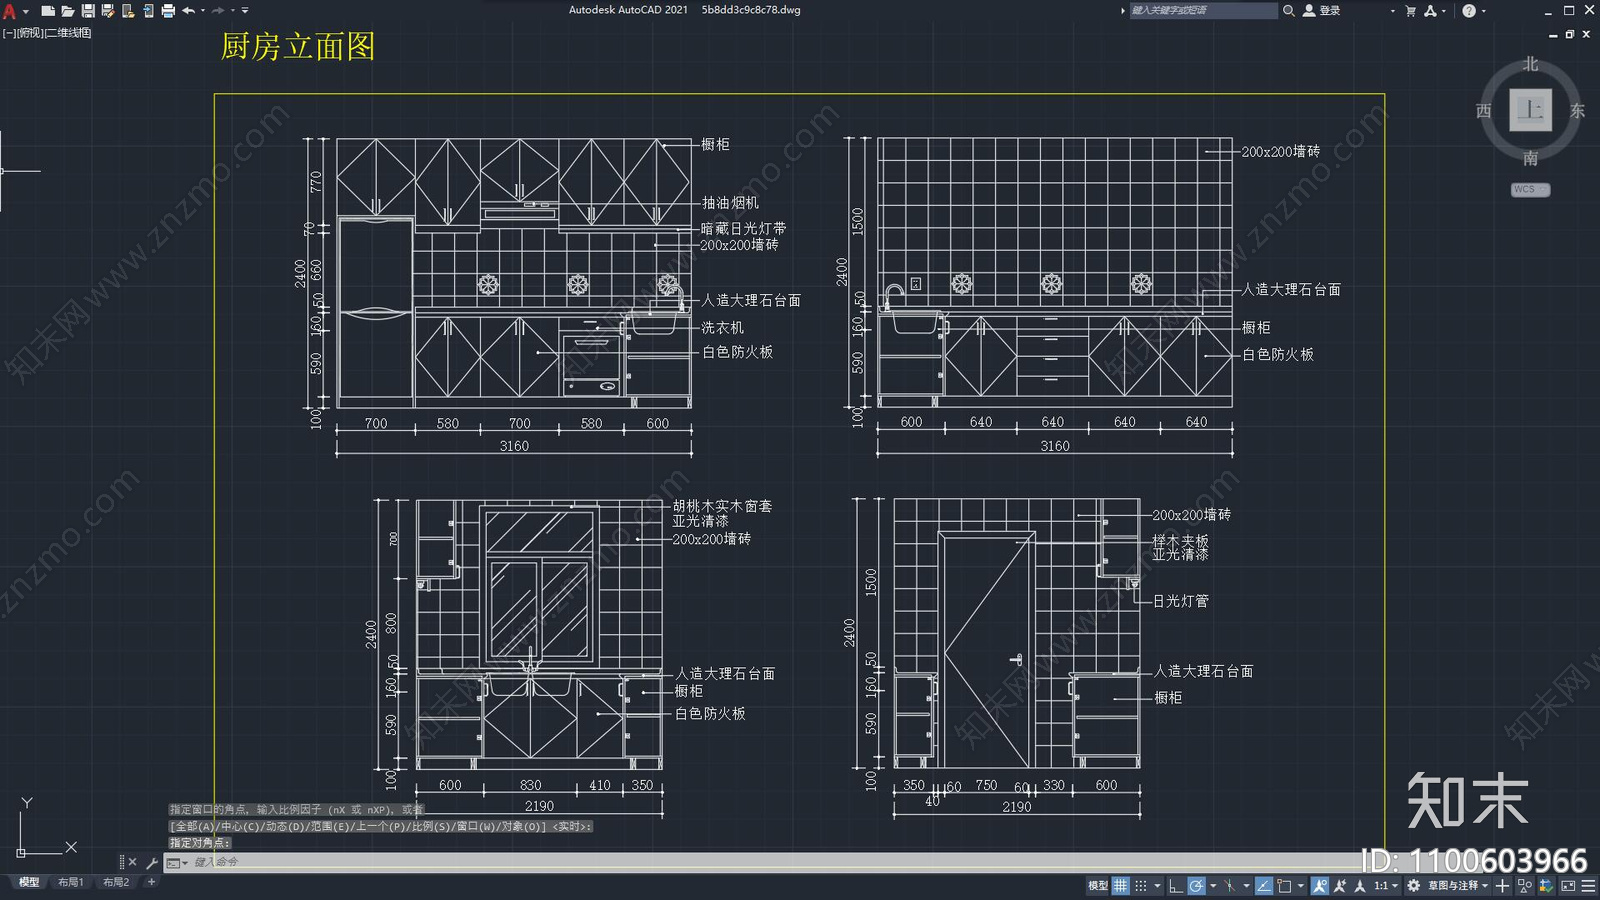Toggle polar tracking in status bar
Image resolution: width=1600 pixels, height=900 pixels.
1196,885
